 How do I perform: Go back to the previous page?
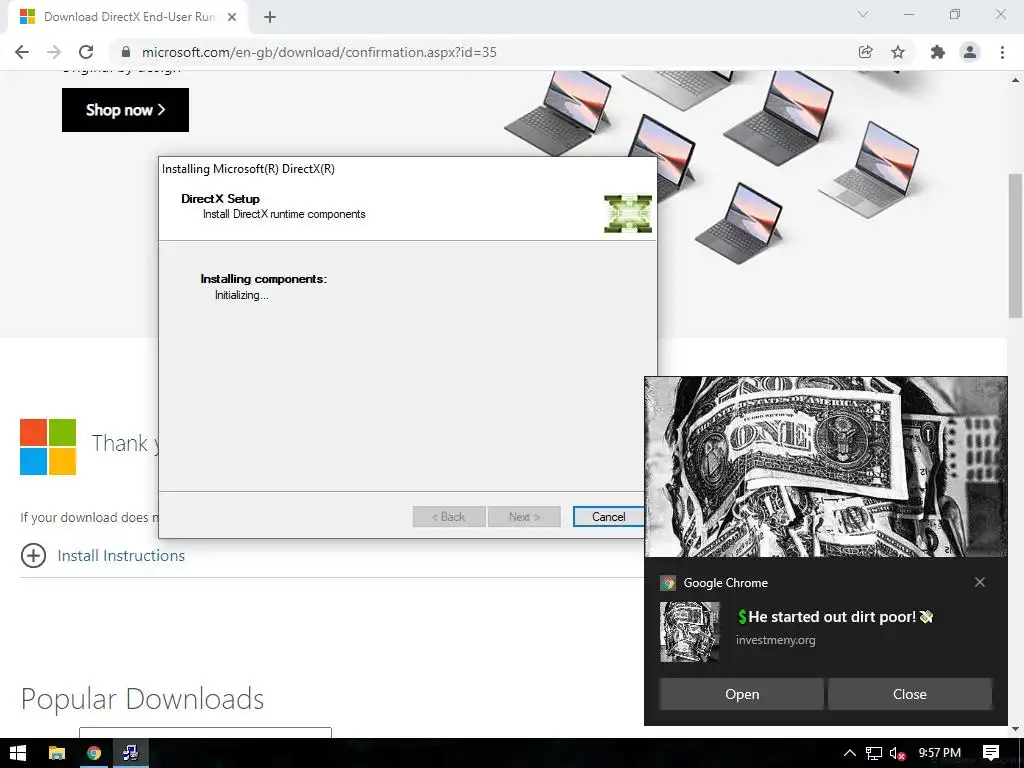point(22,52)
